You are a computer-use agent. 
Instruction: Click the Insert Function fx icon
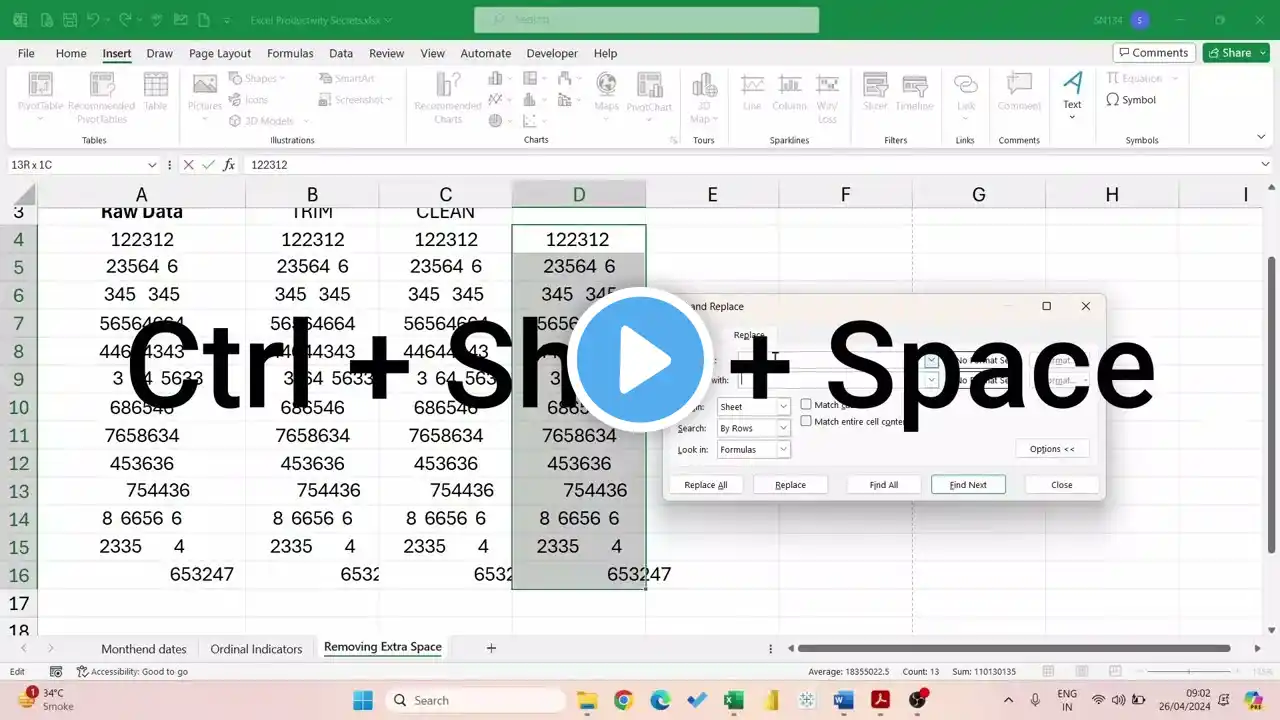tap(229, 165)
